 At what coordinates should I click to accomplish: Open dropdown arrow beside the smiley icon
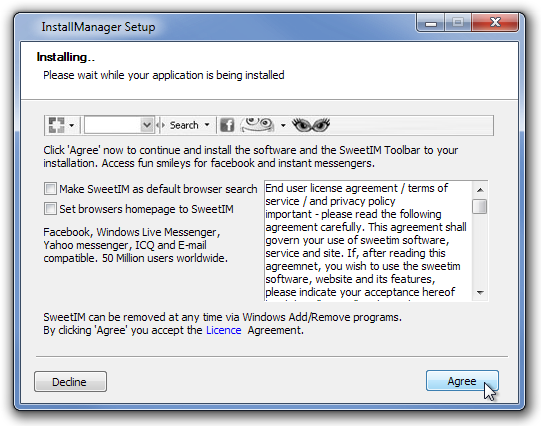click(x=283, y=125)
